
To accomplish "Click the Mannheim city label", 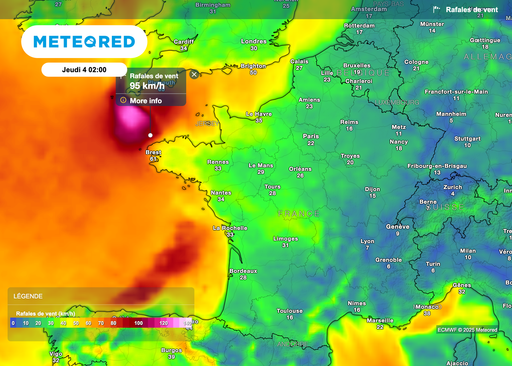I will pos(451,114).
